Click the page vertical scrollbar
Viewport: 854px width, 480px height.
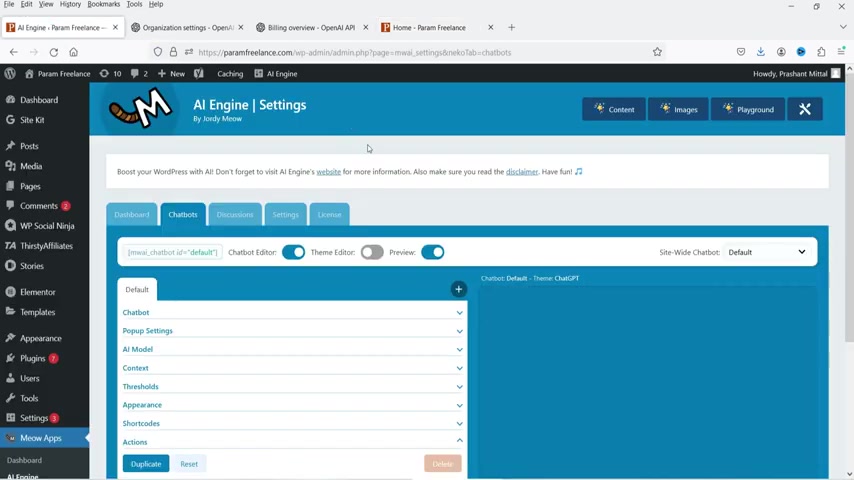point(850,207)
